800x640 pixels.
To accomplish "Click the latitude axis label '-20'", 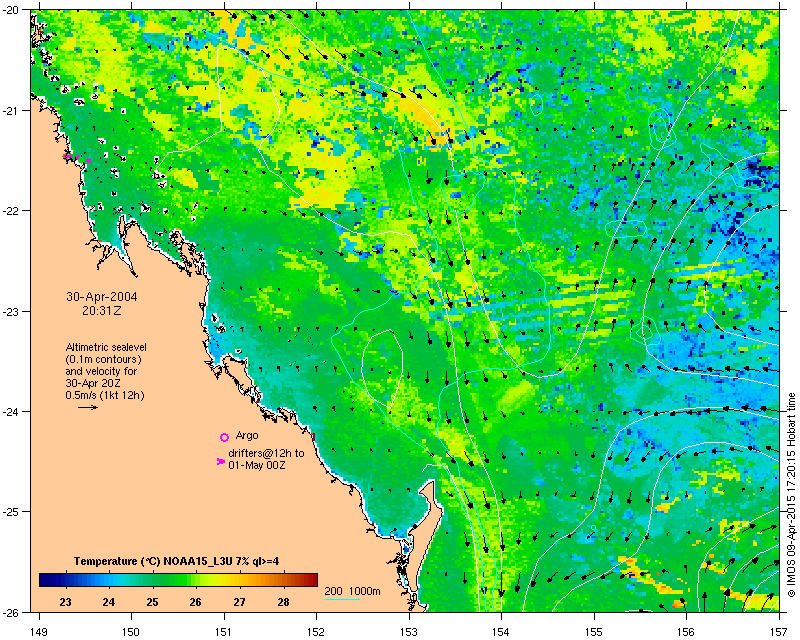I will tap(10, 10).
